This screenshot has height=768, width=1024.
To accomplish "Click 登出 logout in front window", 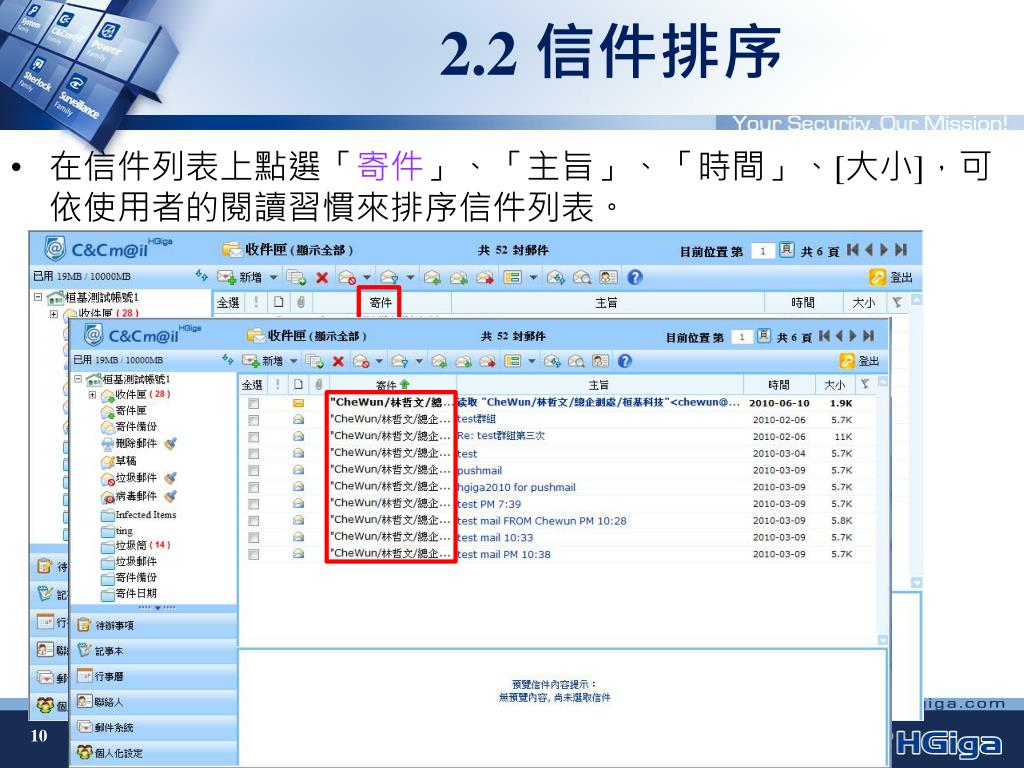I will [859, 361].
